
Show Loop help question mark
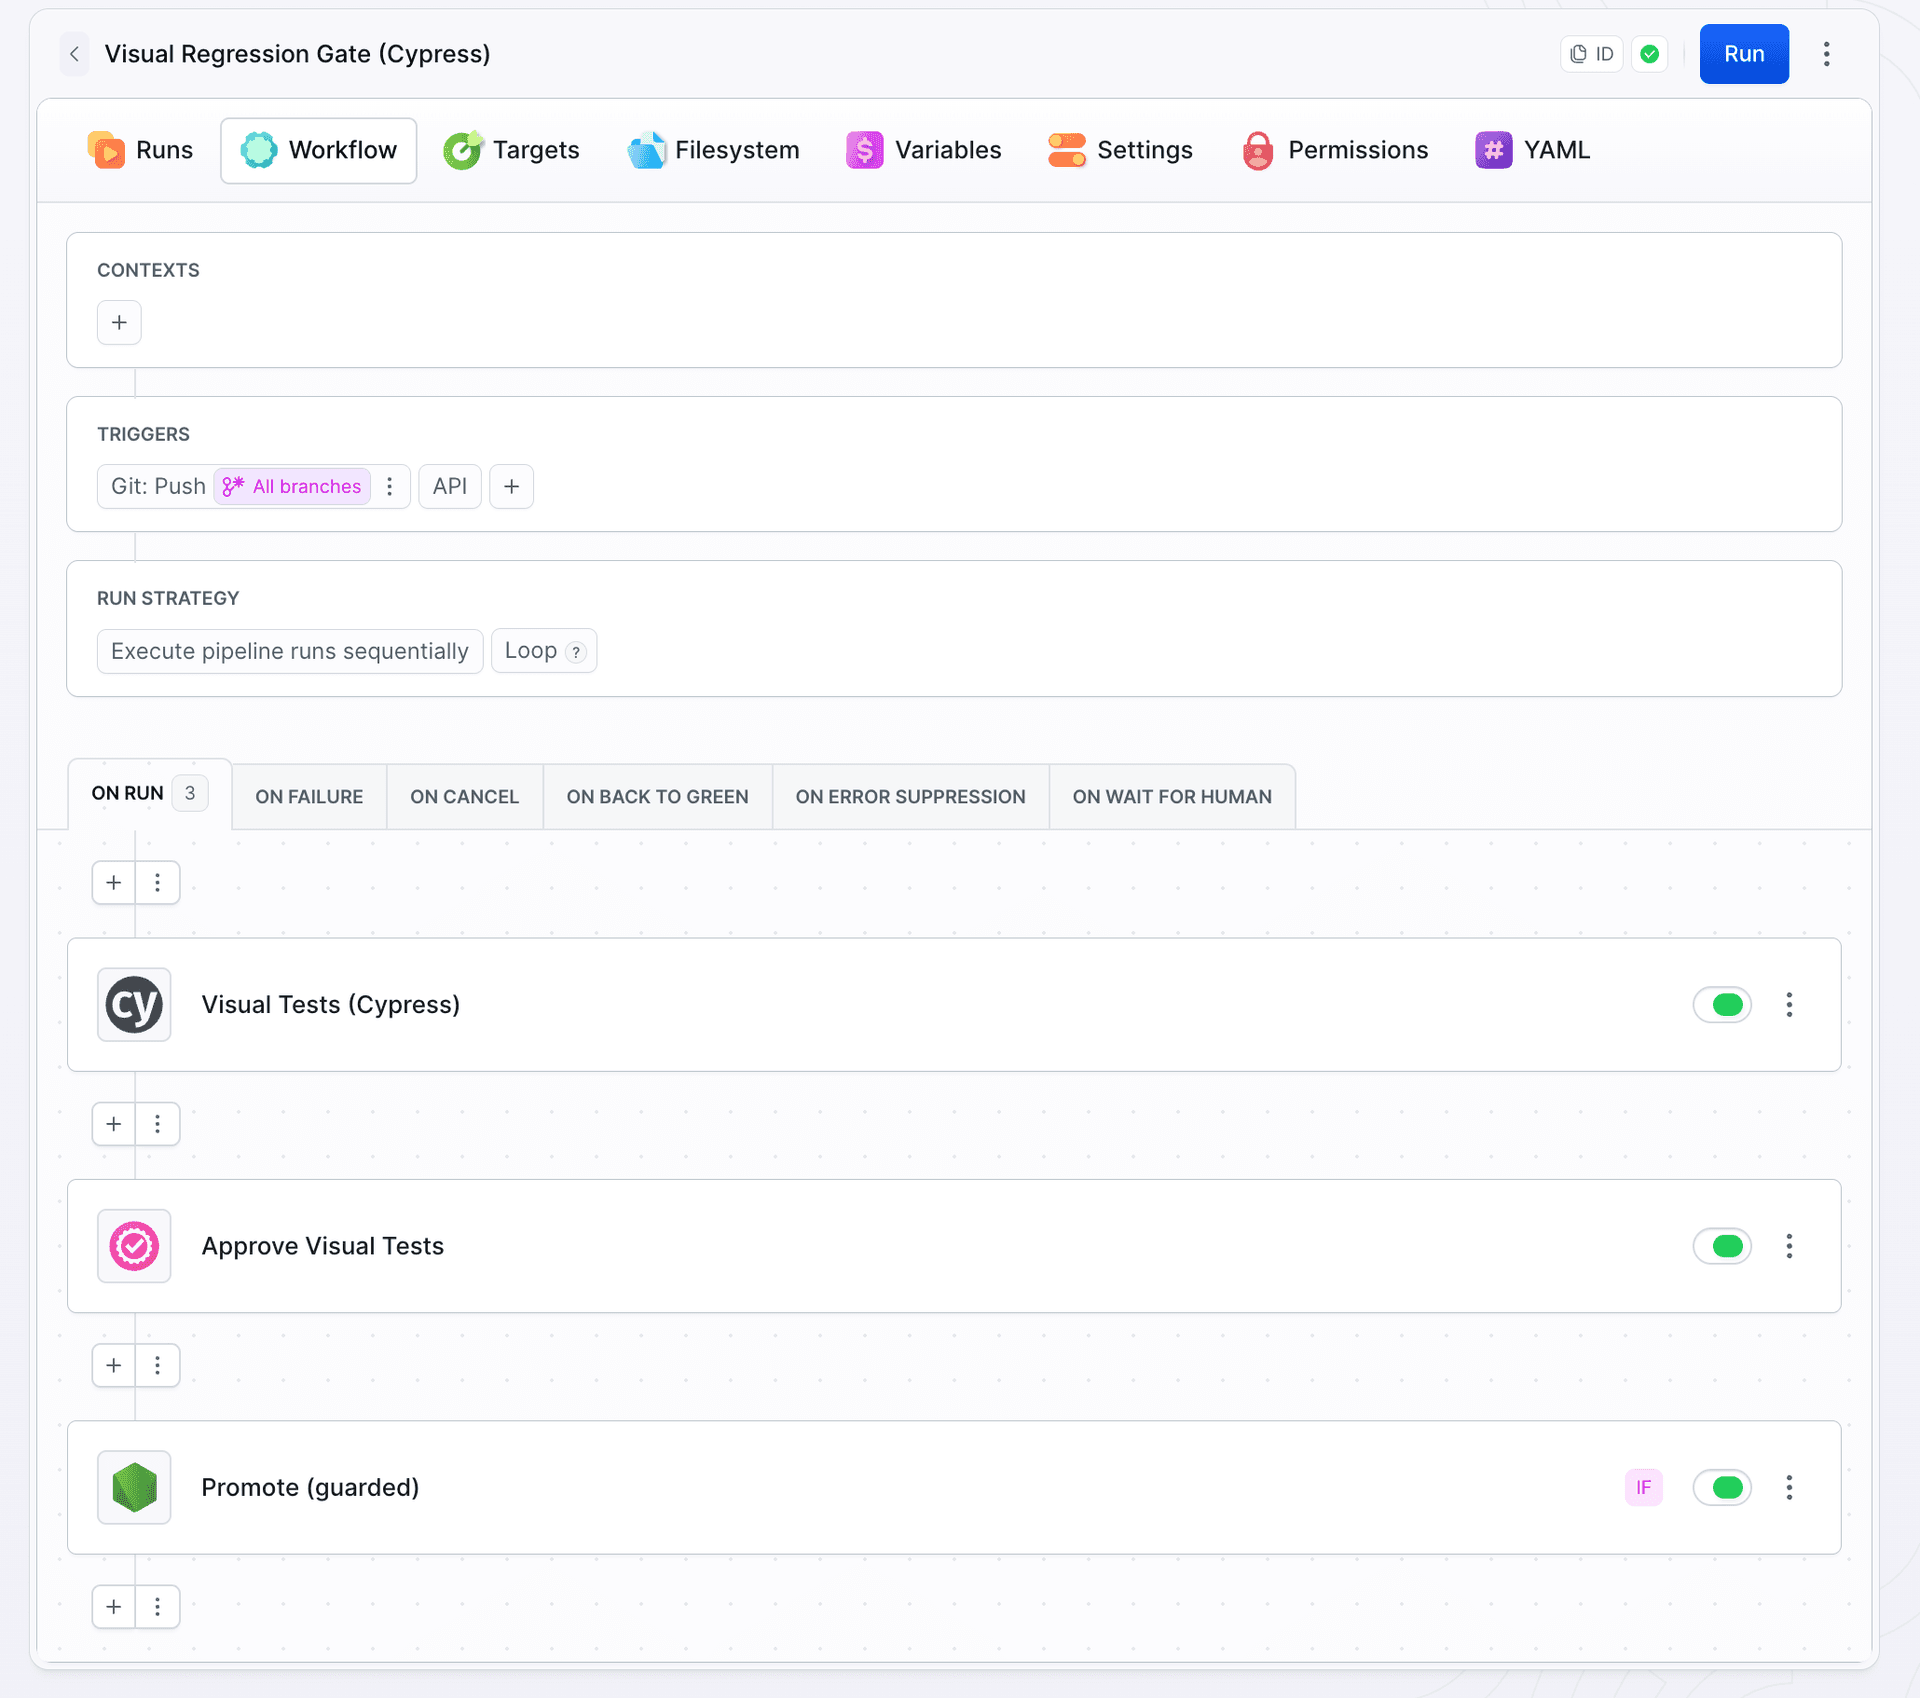pyautogui.click(x=575, y=653)
